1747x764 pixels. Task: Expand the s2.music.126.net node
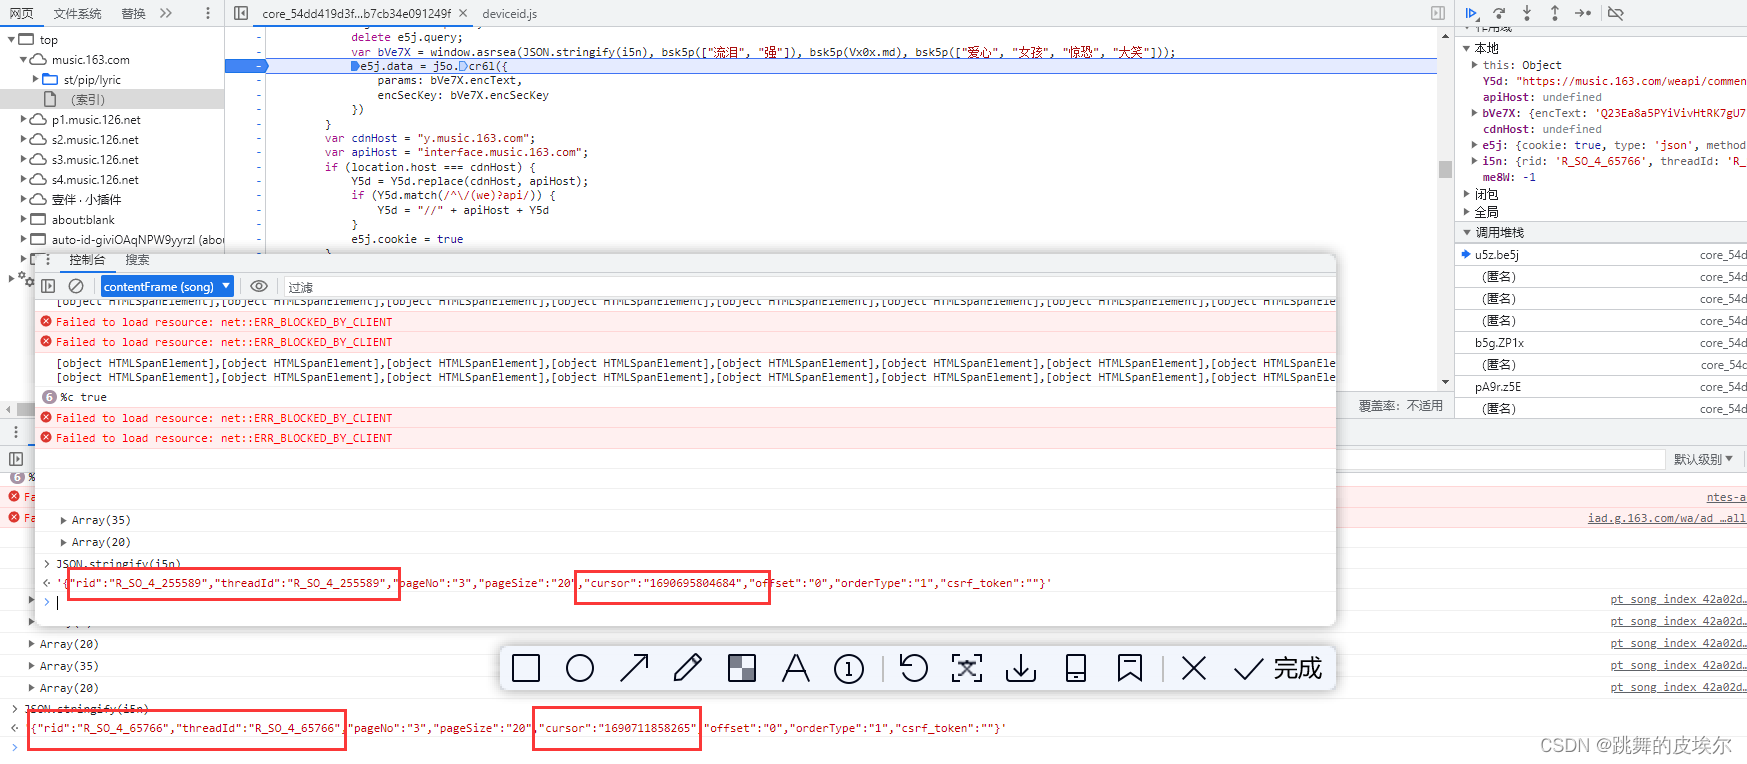[x=23, y=139]
